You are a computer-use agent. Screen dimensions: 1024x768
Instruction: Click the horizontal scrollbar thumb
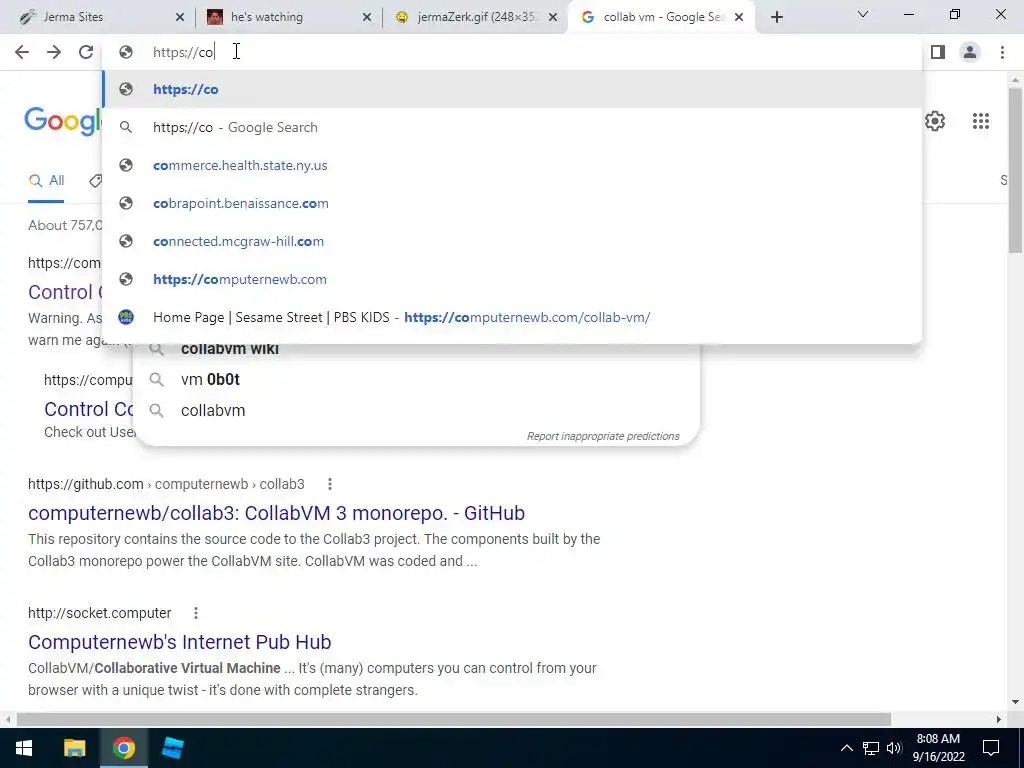453,719
